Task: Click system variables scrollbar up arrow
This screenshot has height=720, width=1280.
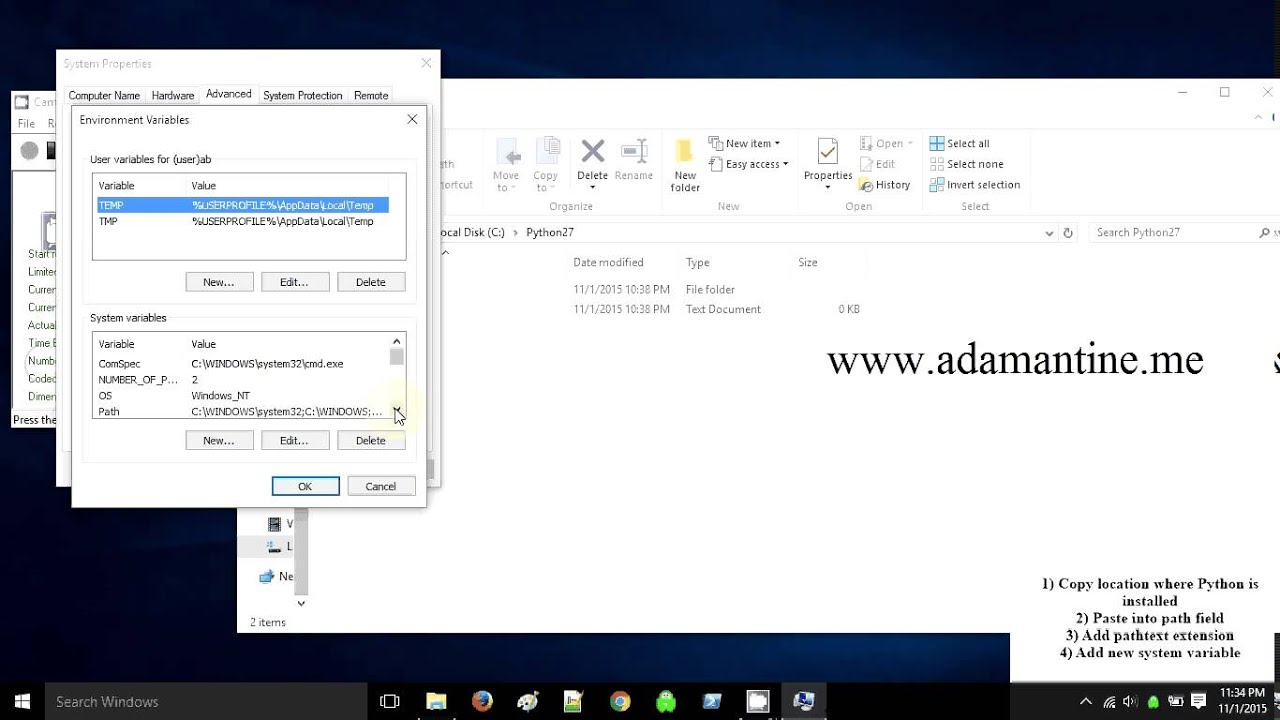Action: 397,341
